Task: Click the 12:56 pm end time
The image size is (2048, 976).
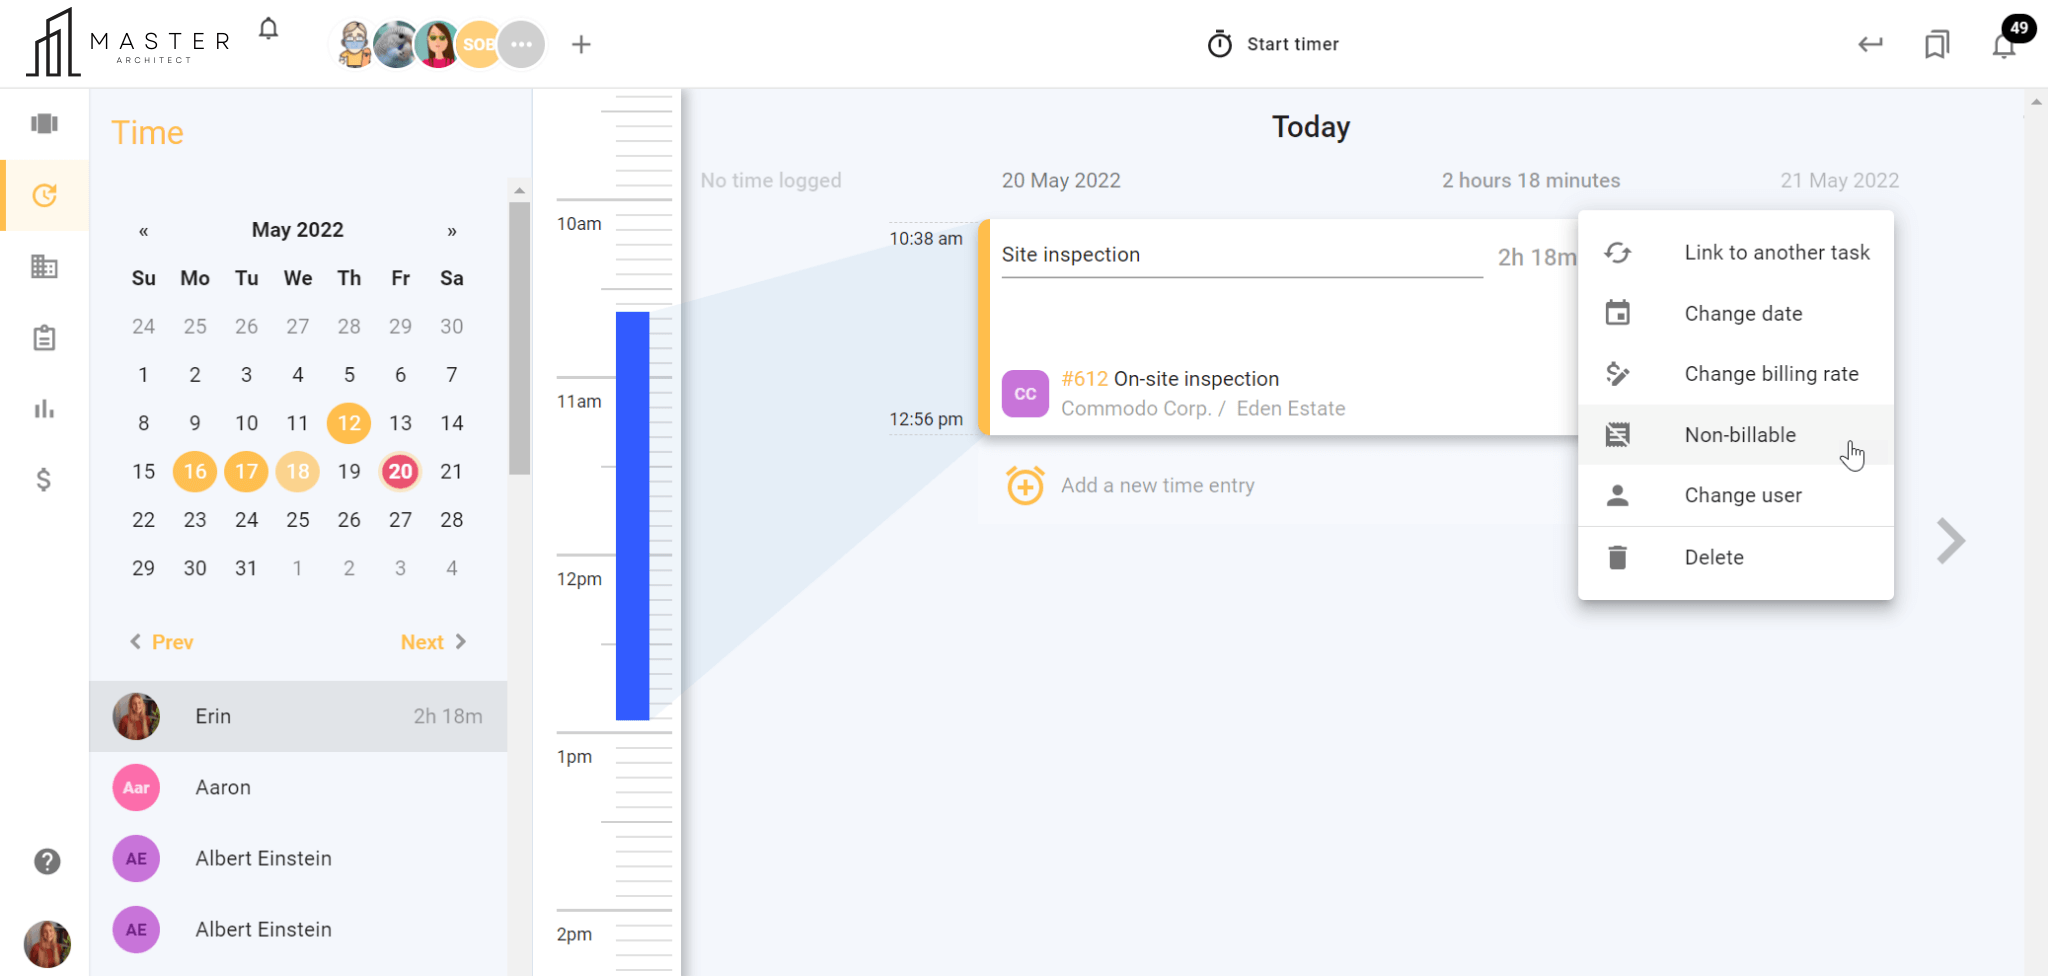Action: coord(926,419)
